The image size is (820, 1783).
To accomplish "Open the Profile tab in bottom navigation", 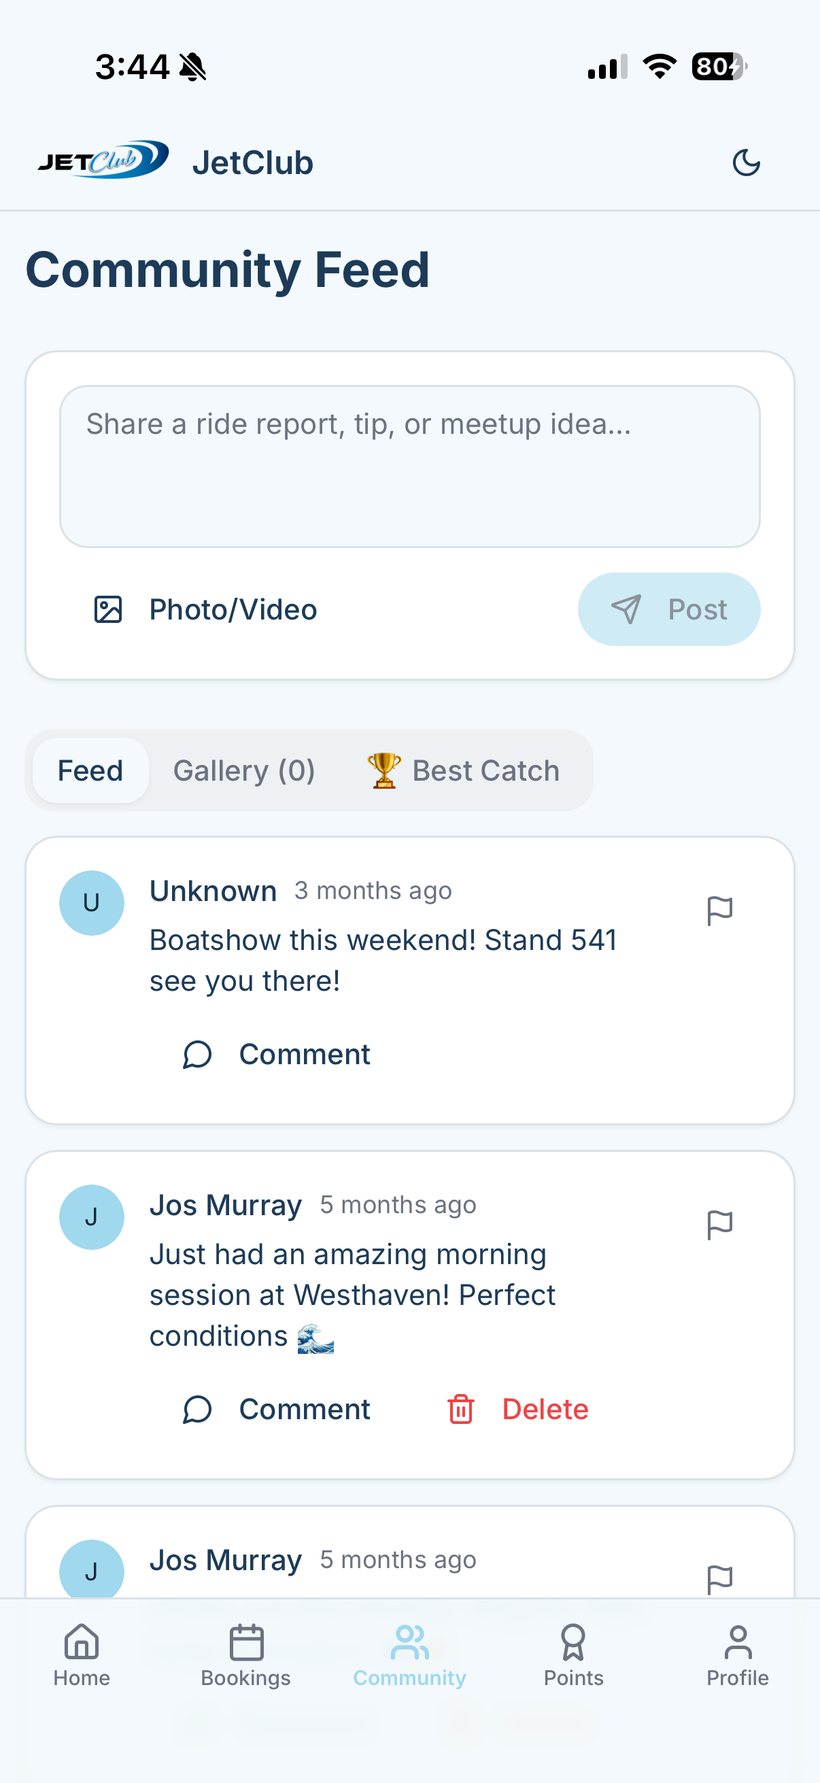I will [x=738, y=1656].
